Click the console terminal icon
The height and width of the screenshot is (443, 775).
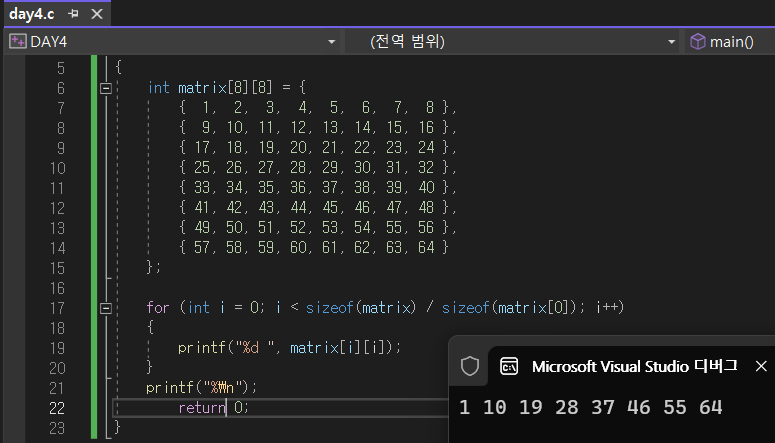click(509, 366)
